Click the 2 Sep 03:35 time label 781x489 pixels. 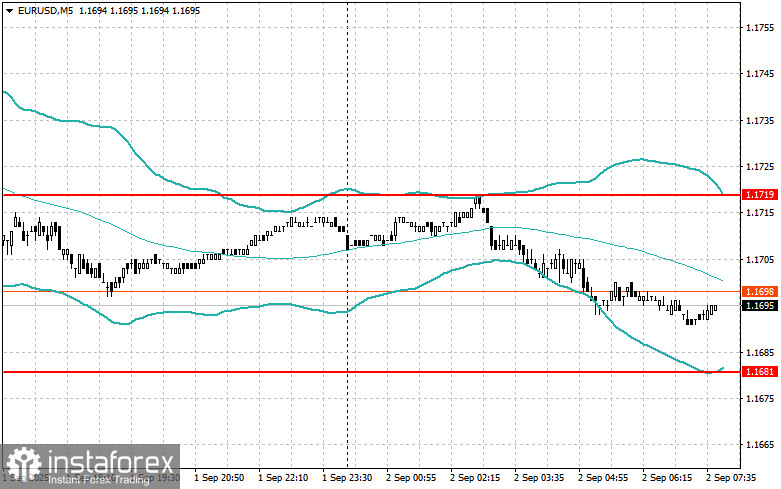click(539, 478)
